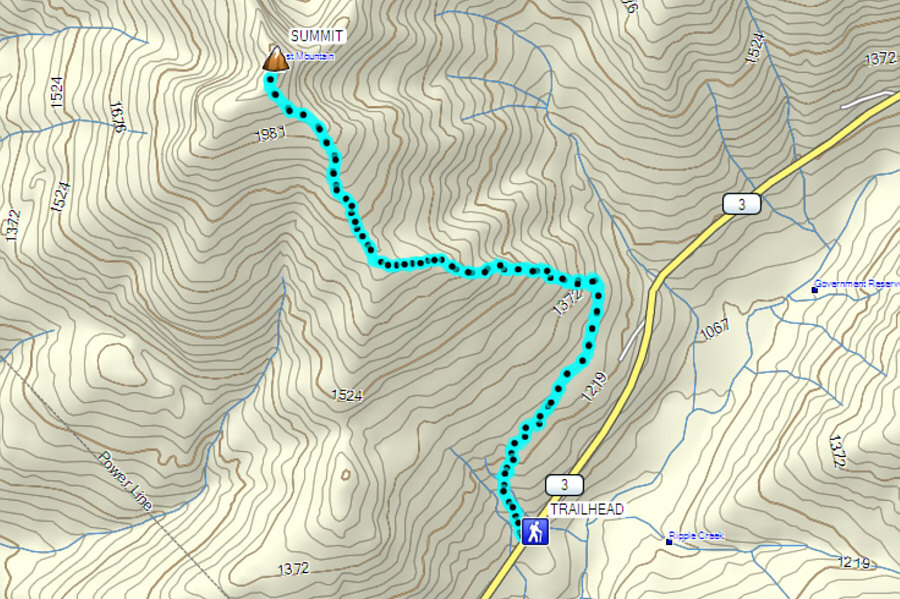The height and width of the screenshot is (599, 900).
Task: Click the 1524 label in the map center
Action: coord(347,395)
